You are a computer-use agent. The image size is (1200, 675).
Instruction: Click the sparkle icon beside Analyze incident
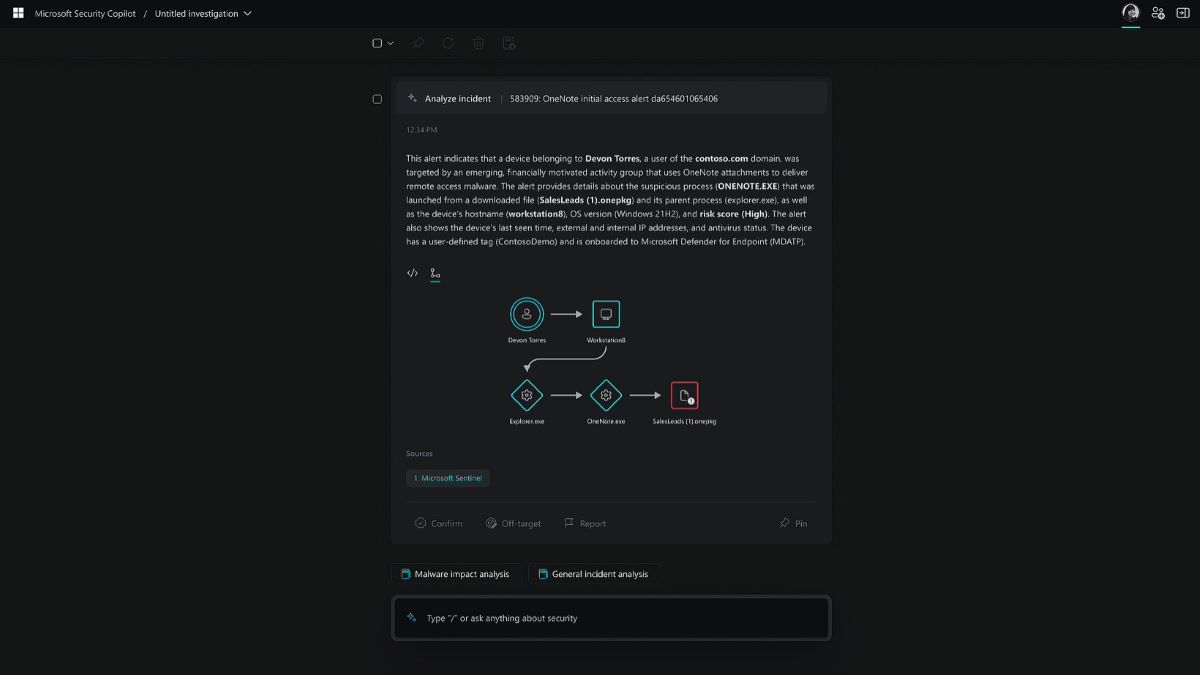click(x=412, y=98)
